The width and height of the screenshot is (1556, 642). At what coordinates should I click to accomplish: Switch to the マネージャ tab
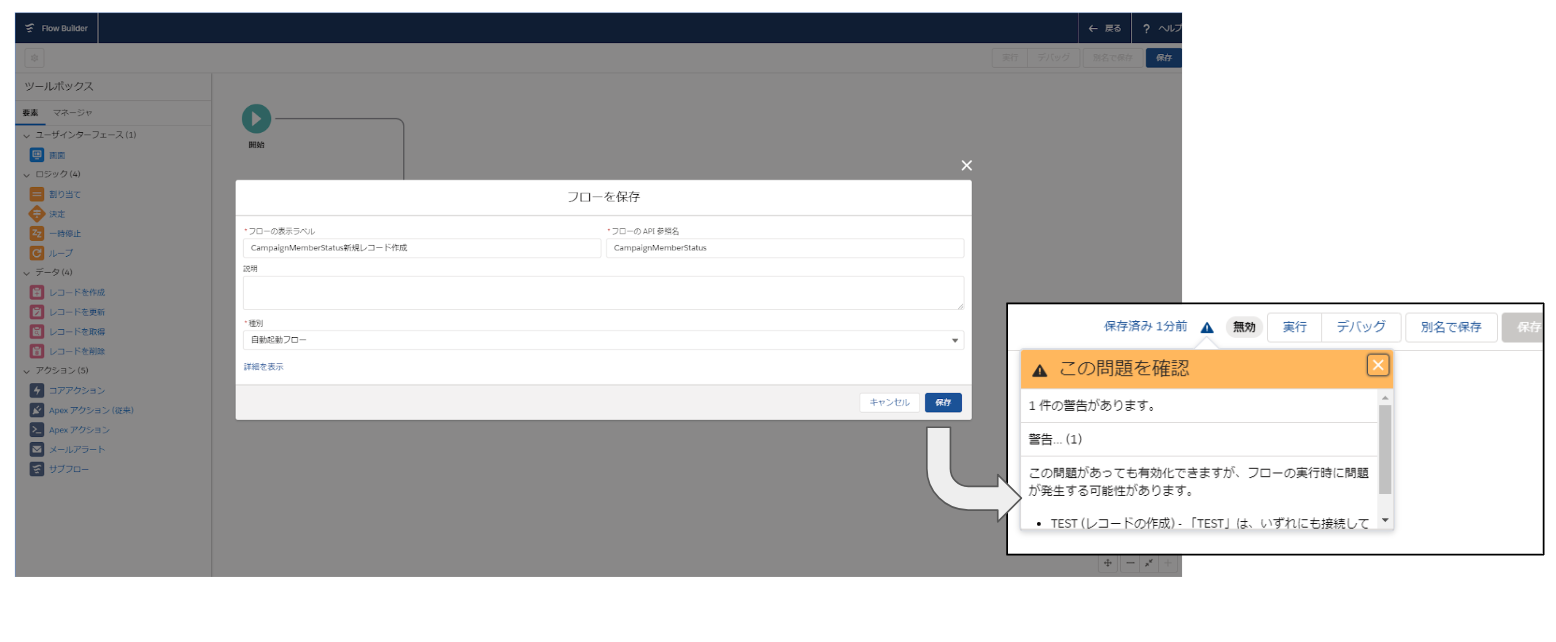(73, 112)
